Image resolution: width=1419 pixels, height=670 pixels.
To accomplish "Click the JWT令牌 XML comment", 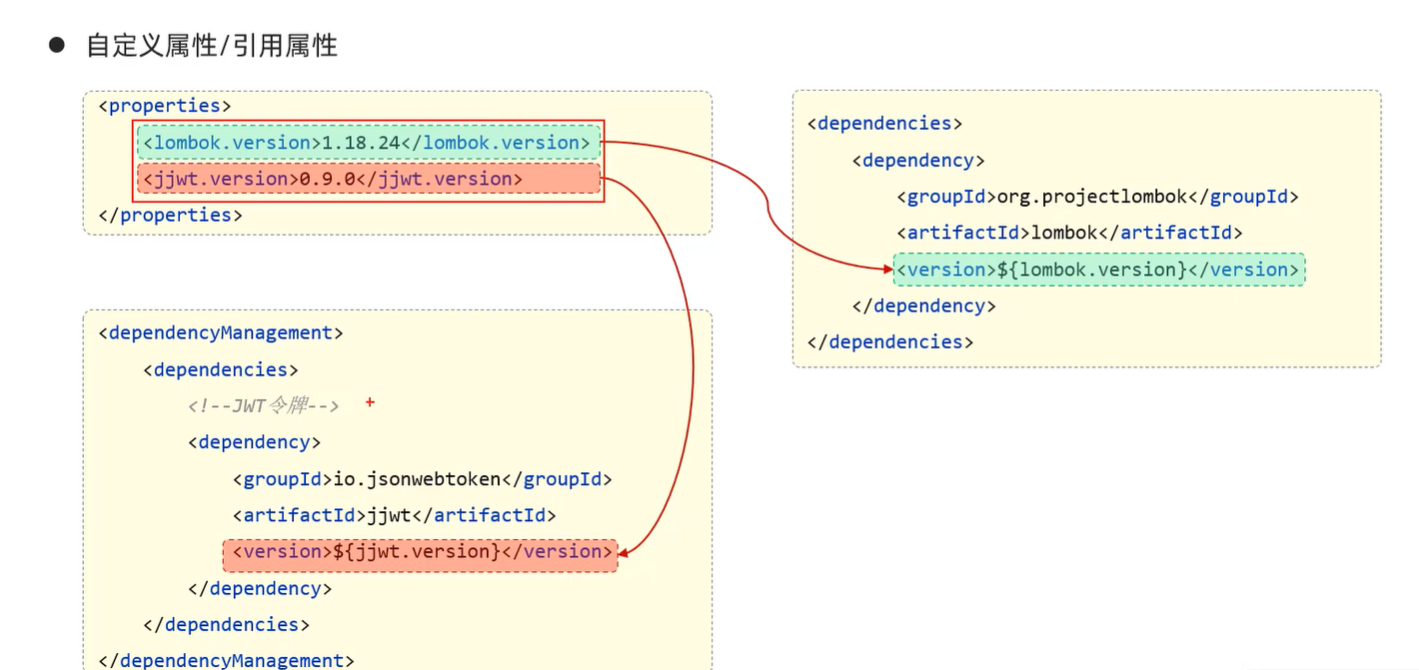I will (x=264, y=406).
